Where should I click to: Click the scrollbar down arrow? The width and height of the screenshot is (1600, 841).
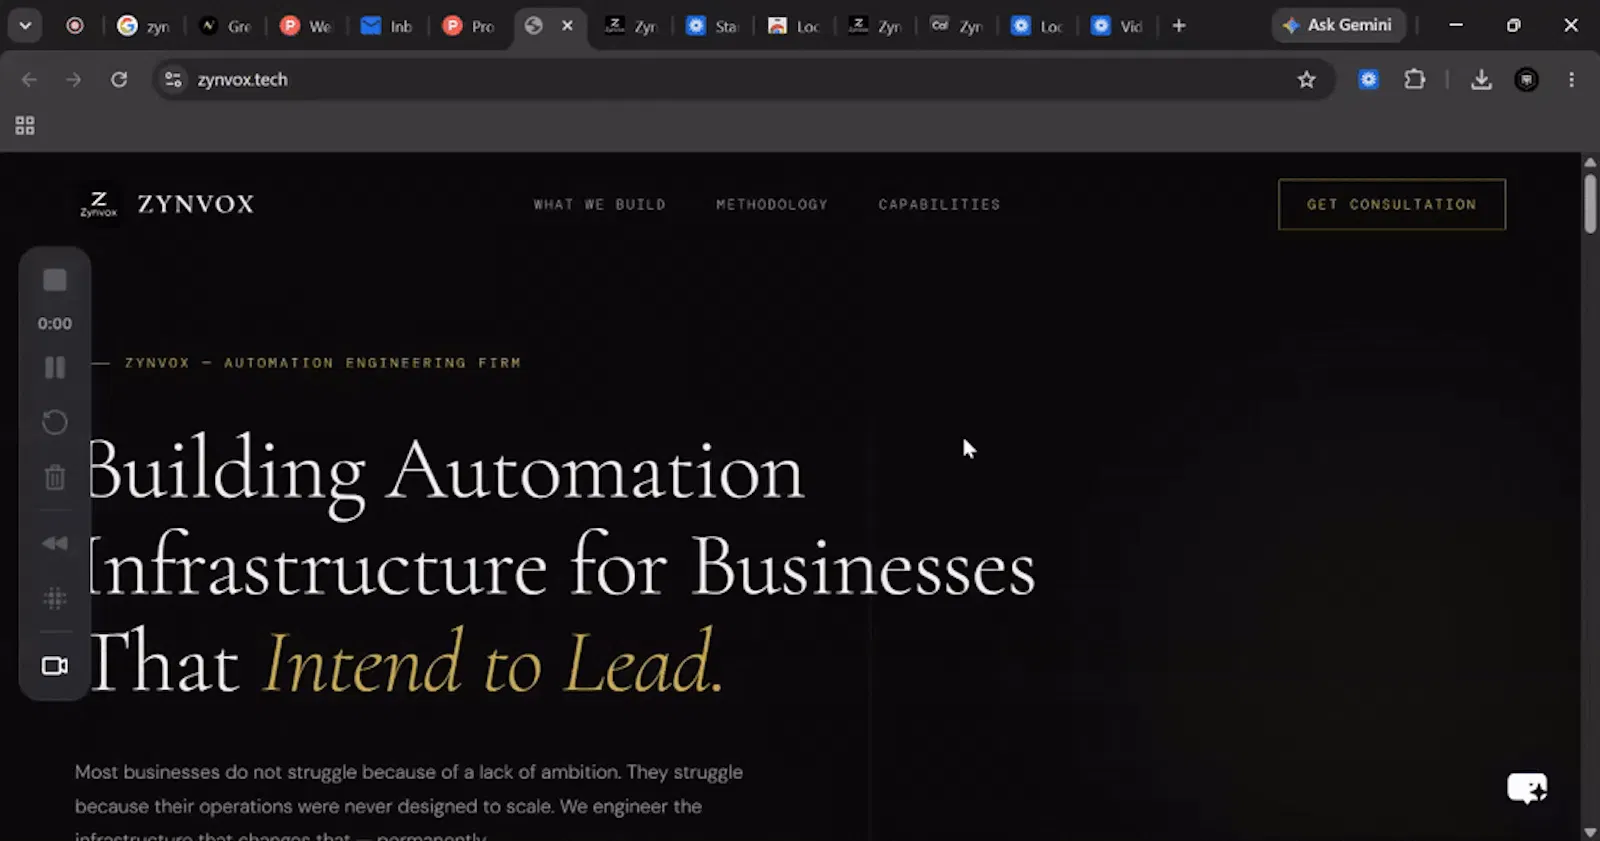(x=1590, y=832)
